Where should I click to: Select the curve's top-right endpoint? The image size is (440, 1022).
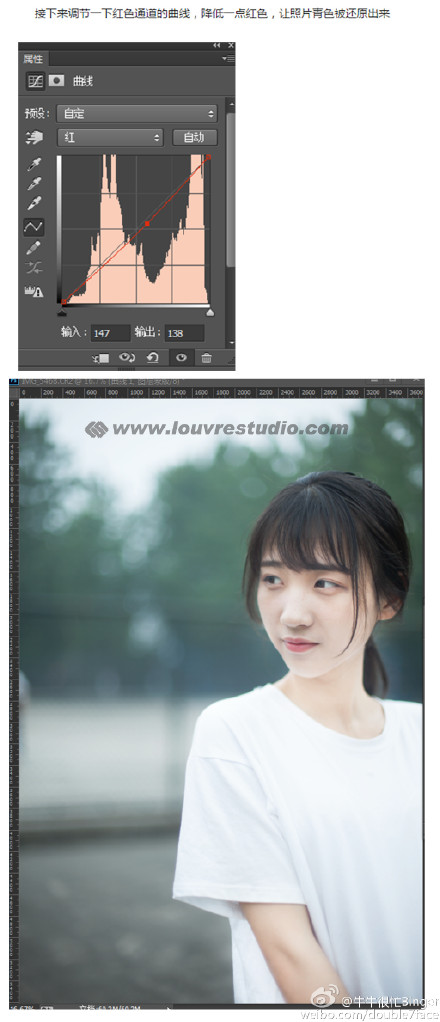pos(209,156)
